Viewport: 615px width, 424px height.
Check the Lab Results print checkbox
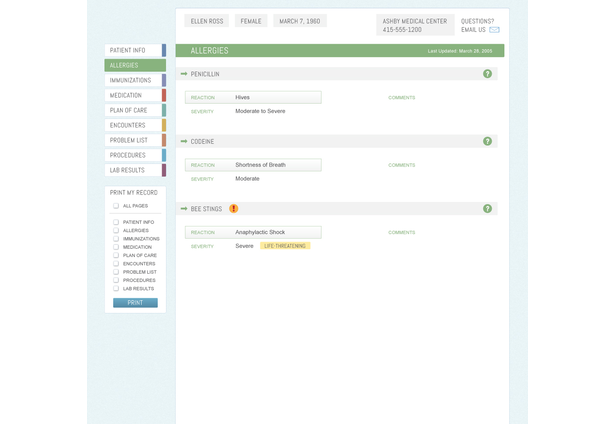click(116, 288)
